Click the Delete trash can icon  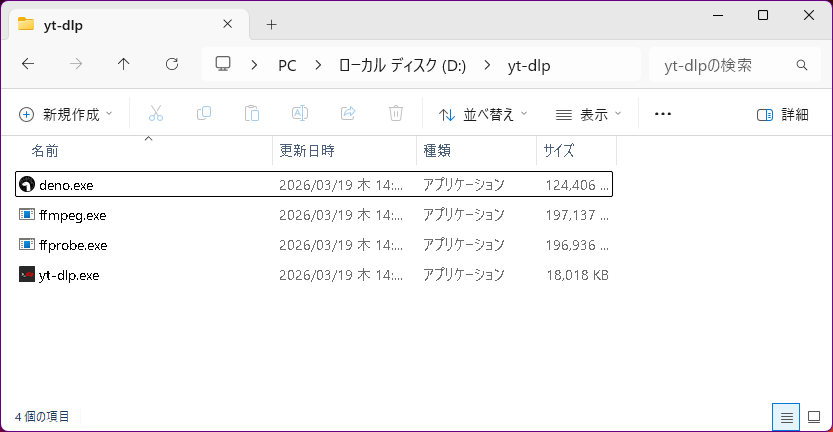pos(396,114)
